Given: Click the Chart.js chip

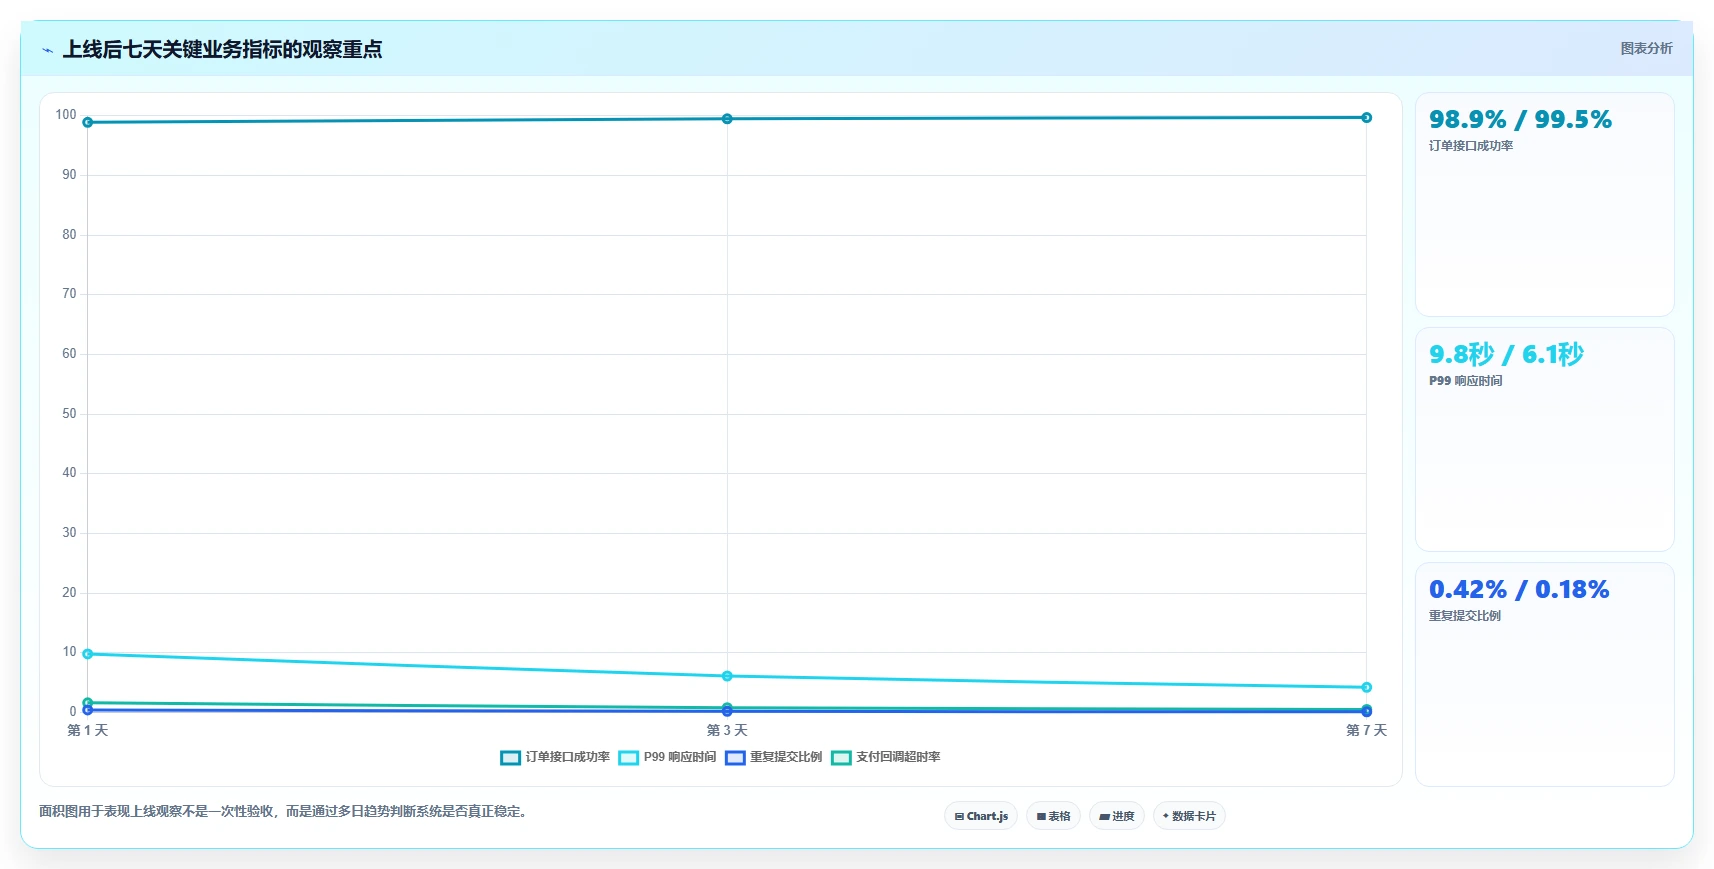Looking at the screenshot, I should (981, 816).
